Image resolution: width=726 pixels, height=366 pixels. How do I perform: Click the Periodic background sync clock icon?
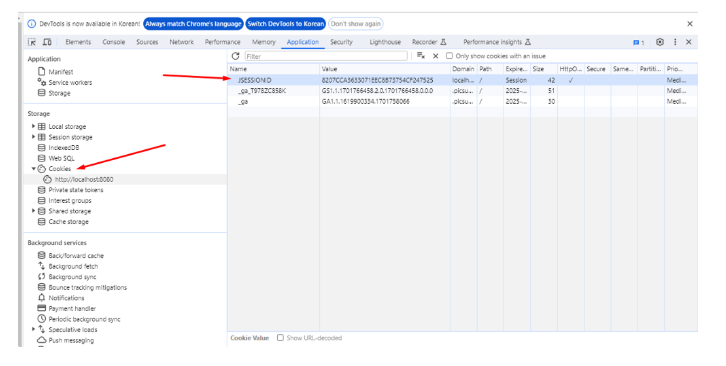(x=42, y=319)
